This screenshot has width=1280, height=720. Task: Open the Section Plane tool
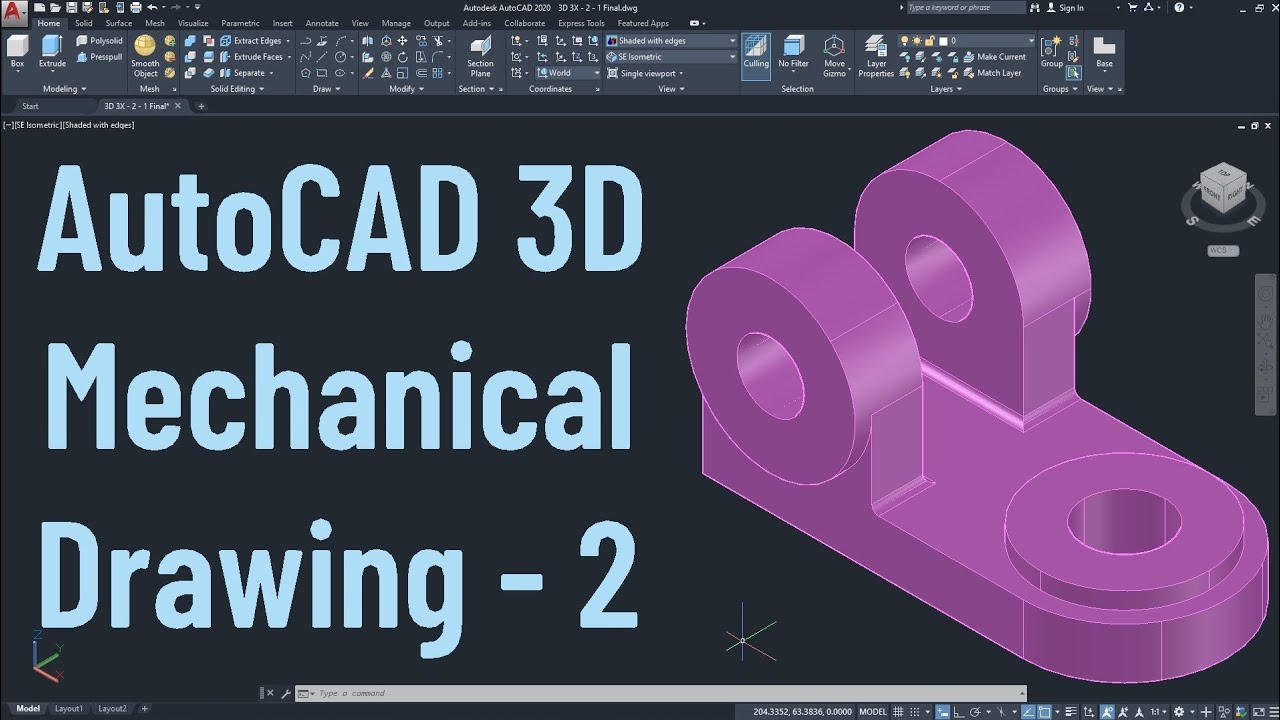coord(480,56)
